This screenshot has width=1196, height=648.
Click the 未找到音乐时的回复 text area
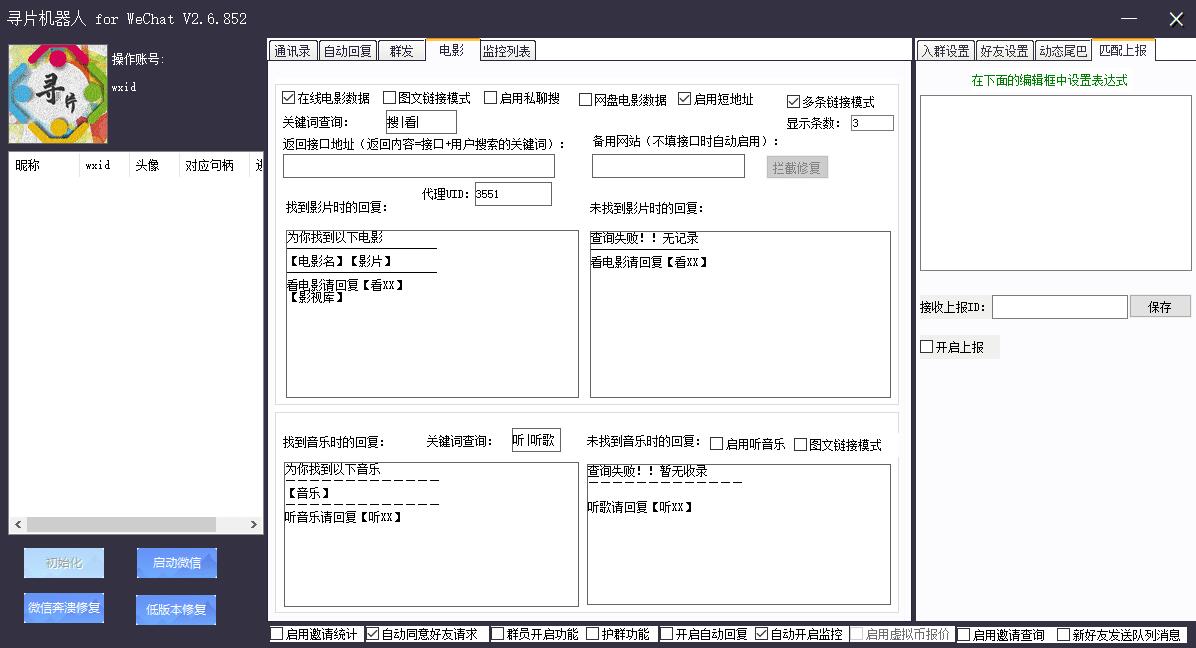click(738, 534)
